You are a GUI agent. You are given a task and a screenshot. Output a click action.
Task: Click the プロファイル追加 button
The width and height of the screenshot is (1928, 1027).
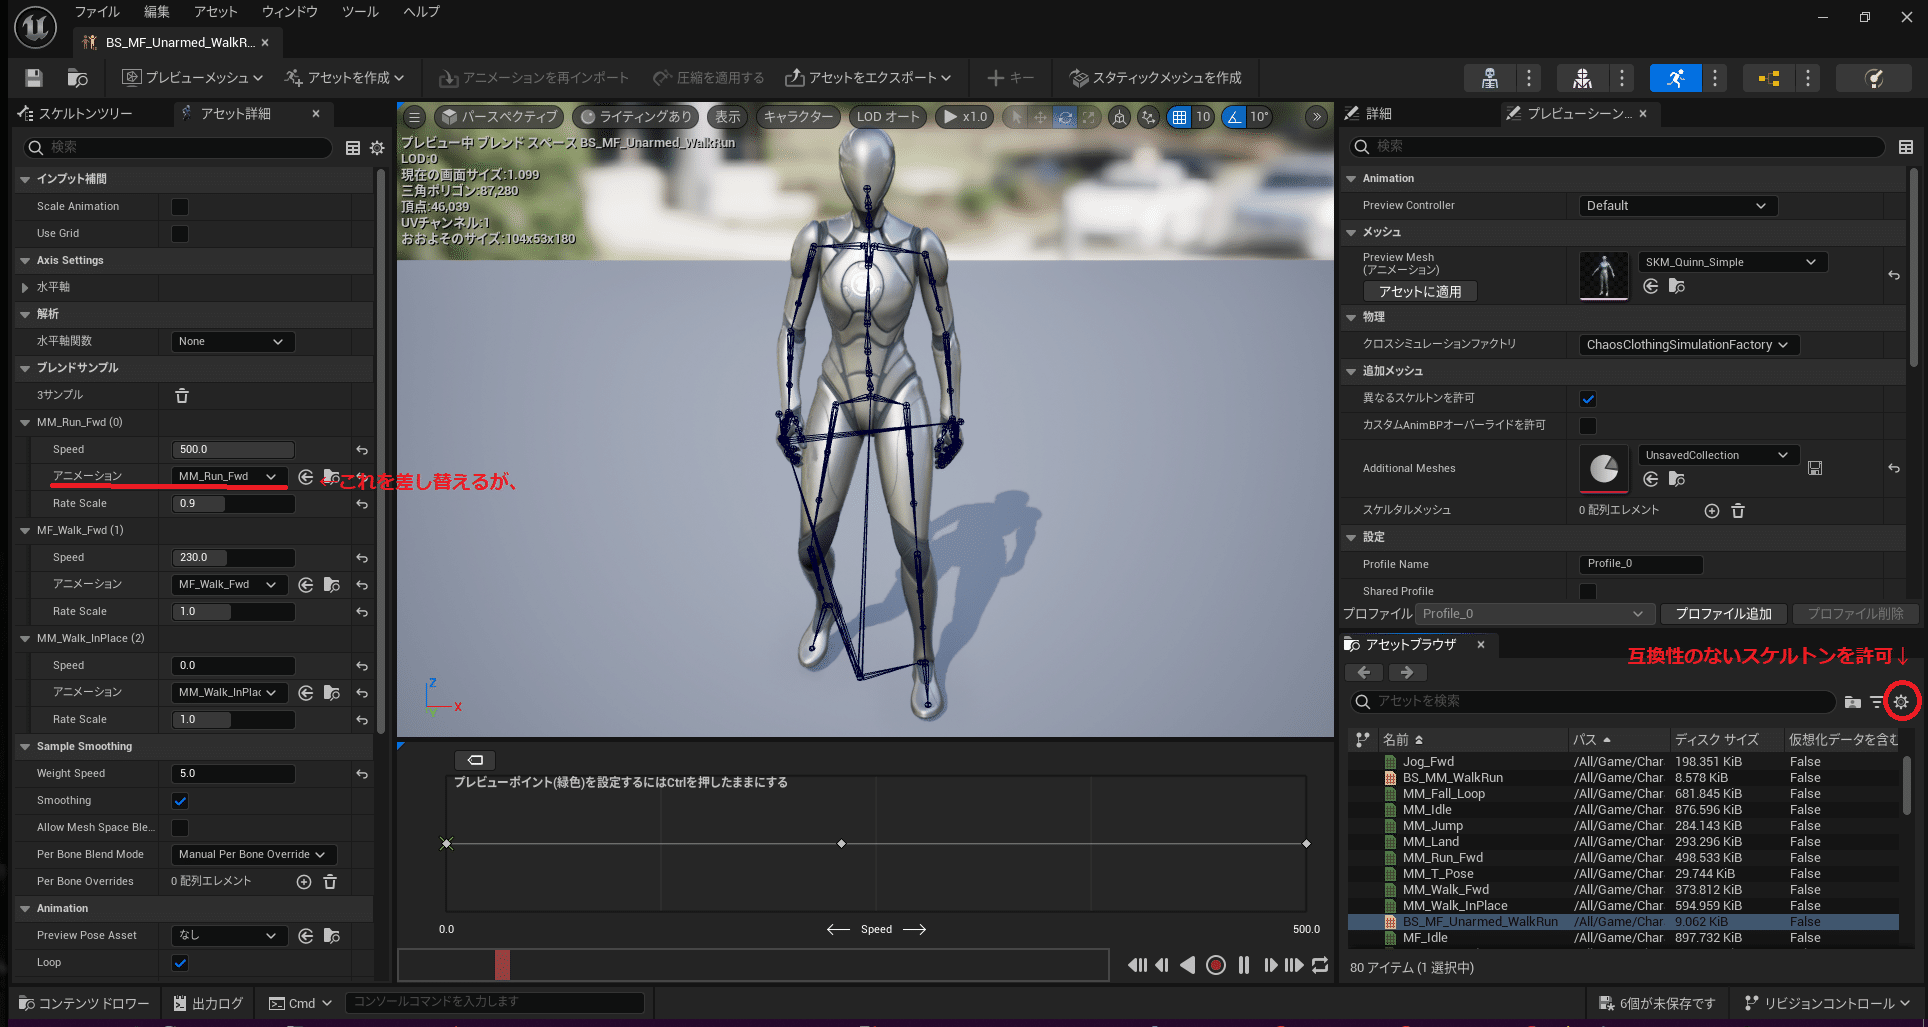(1723, 614)
